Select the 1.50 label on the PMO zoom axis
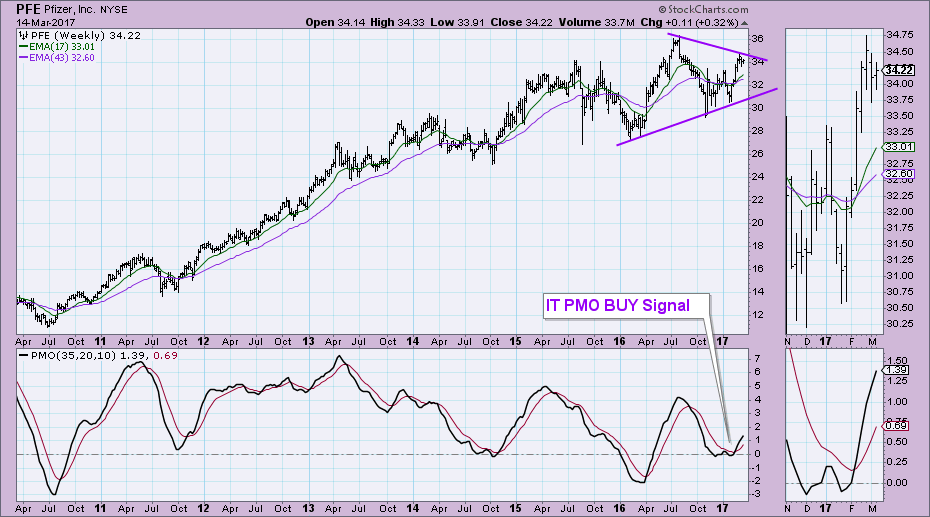This screenshot has height=517, width=930. (897, 360)
